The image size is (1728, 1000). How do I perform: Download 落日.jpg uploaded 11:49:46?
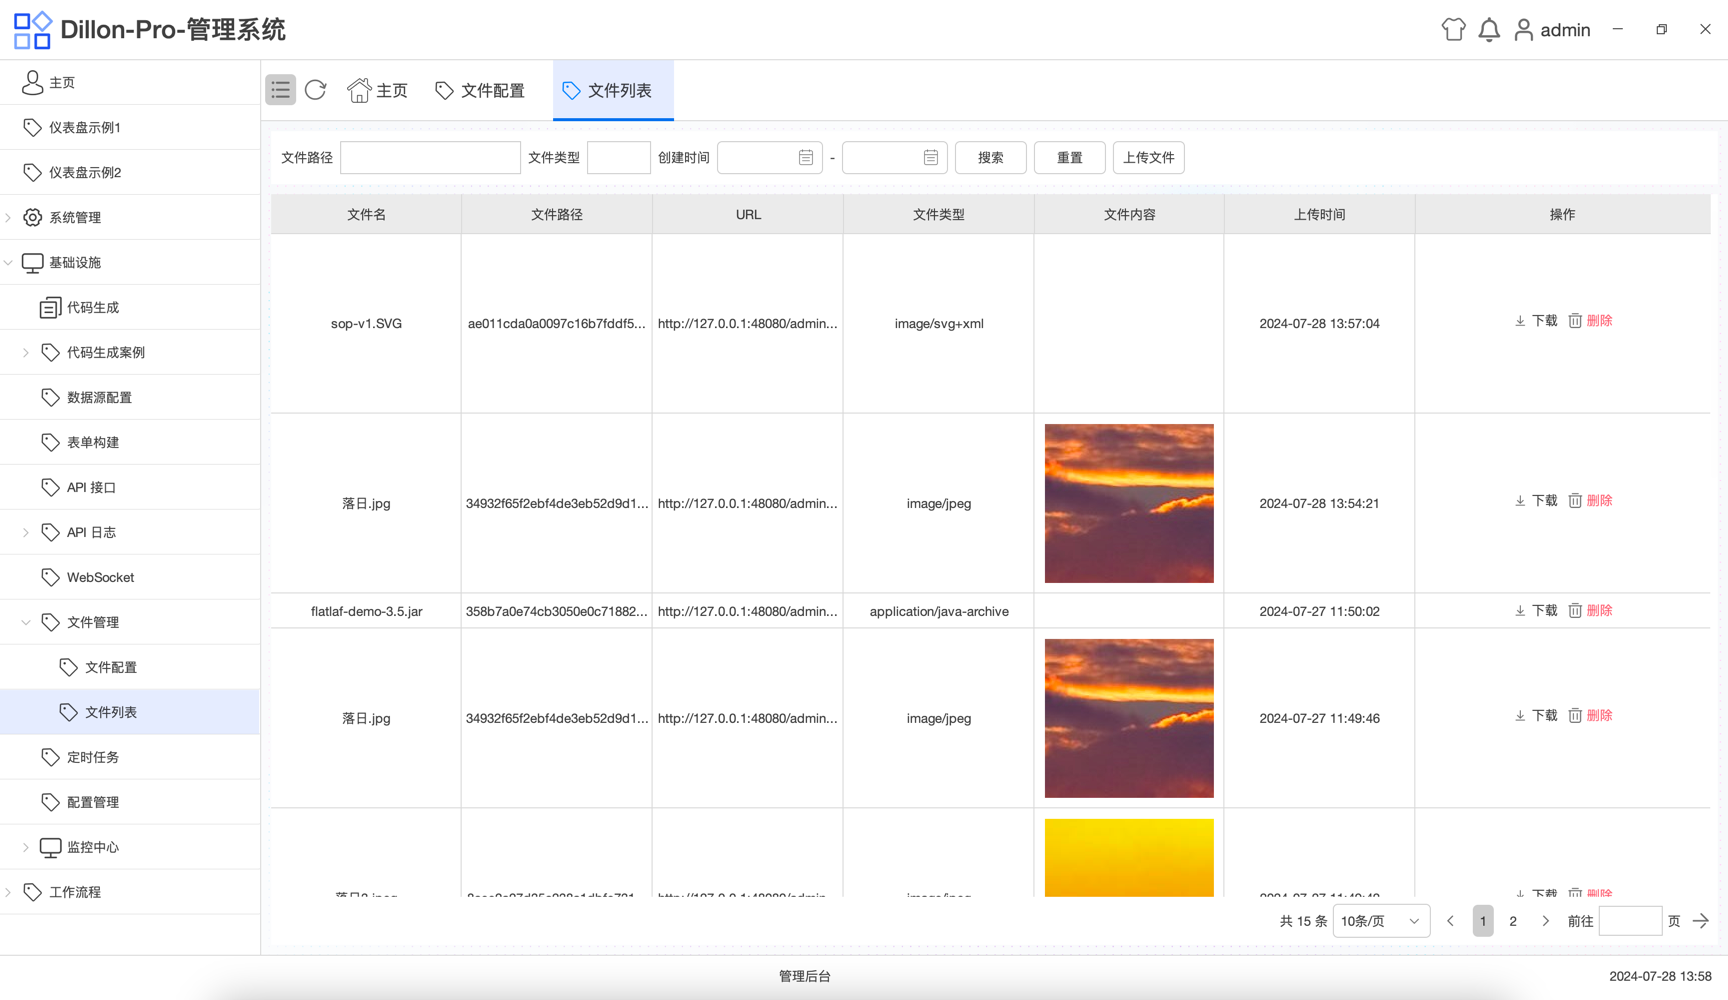click(1536, 716)
